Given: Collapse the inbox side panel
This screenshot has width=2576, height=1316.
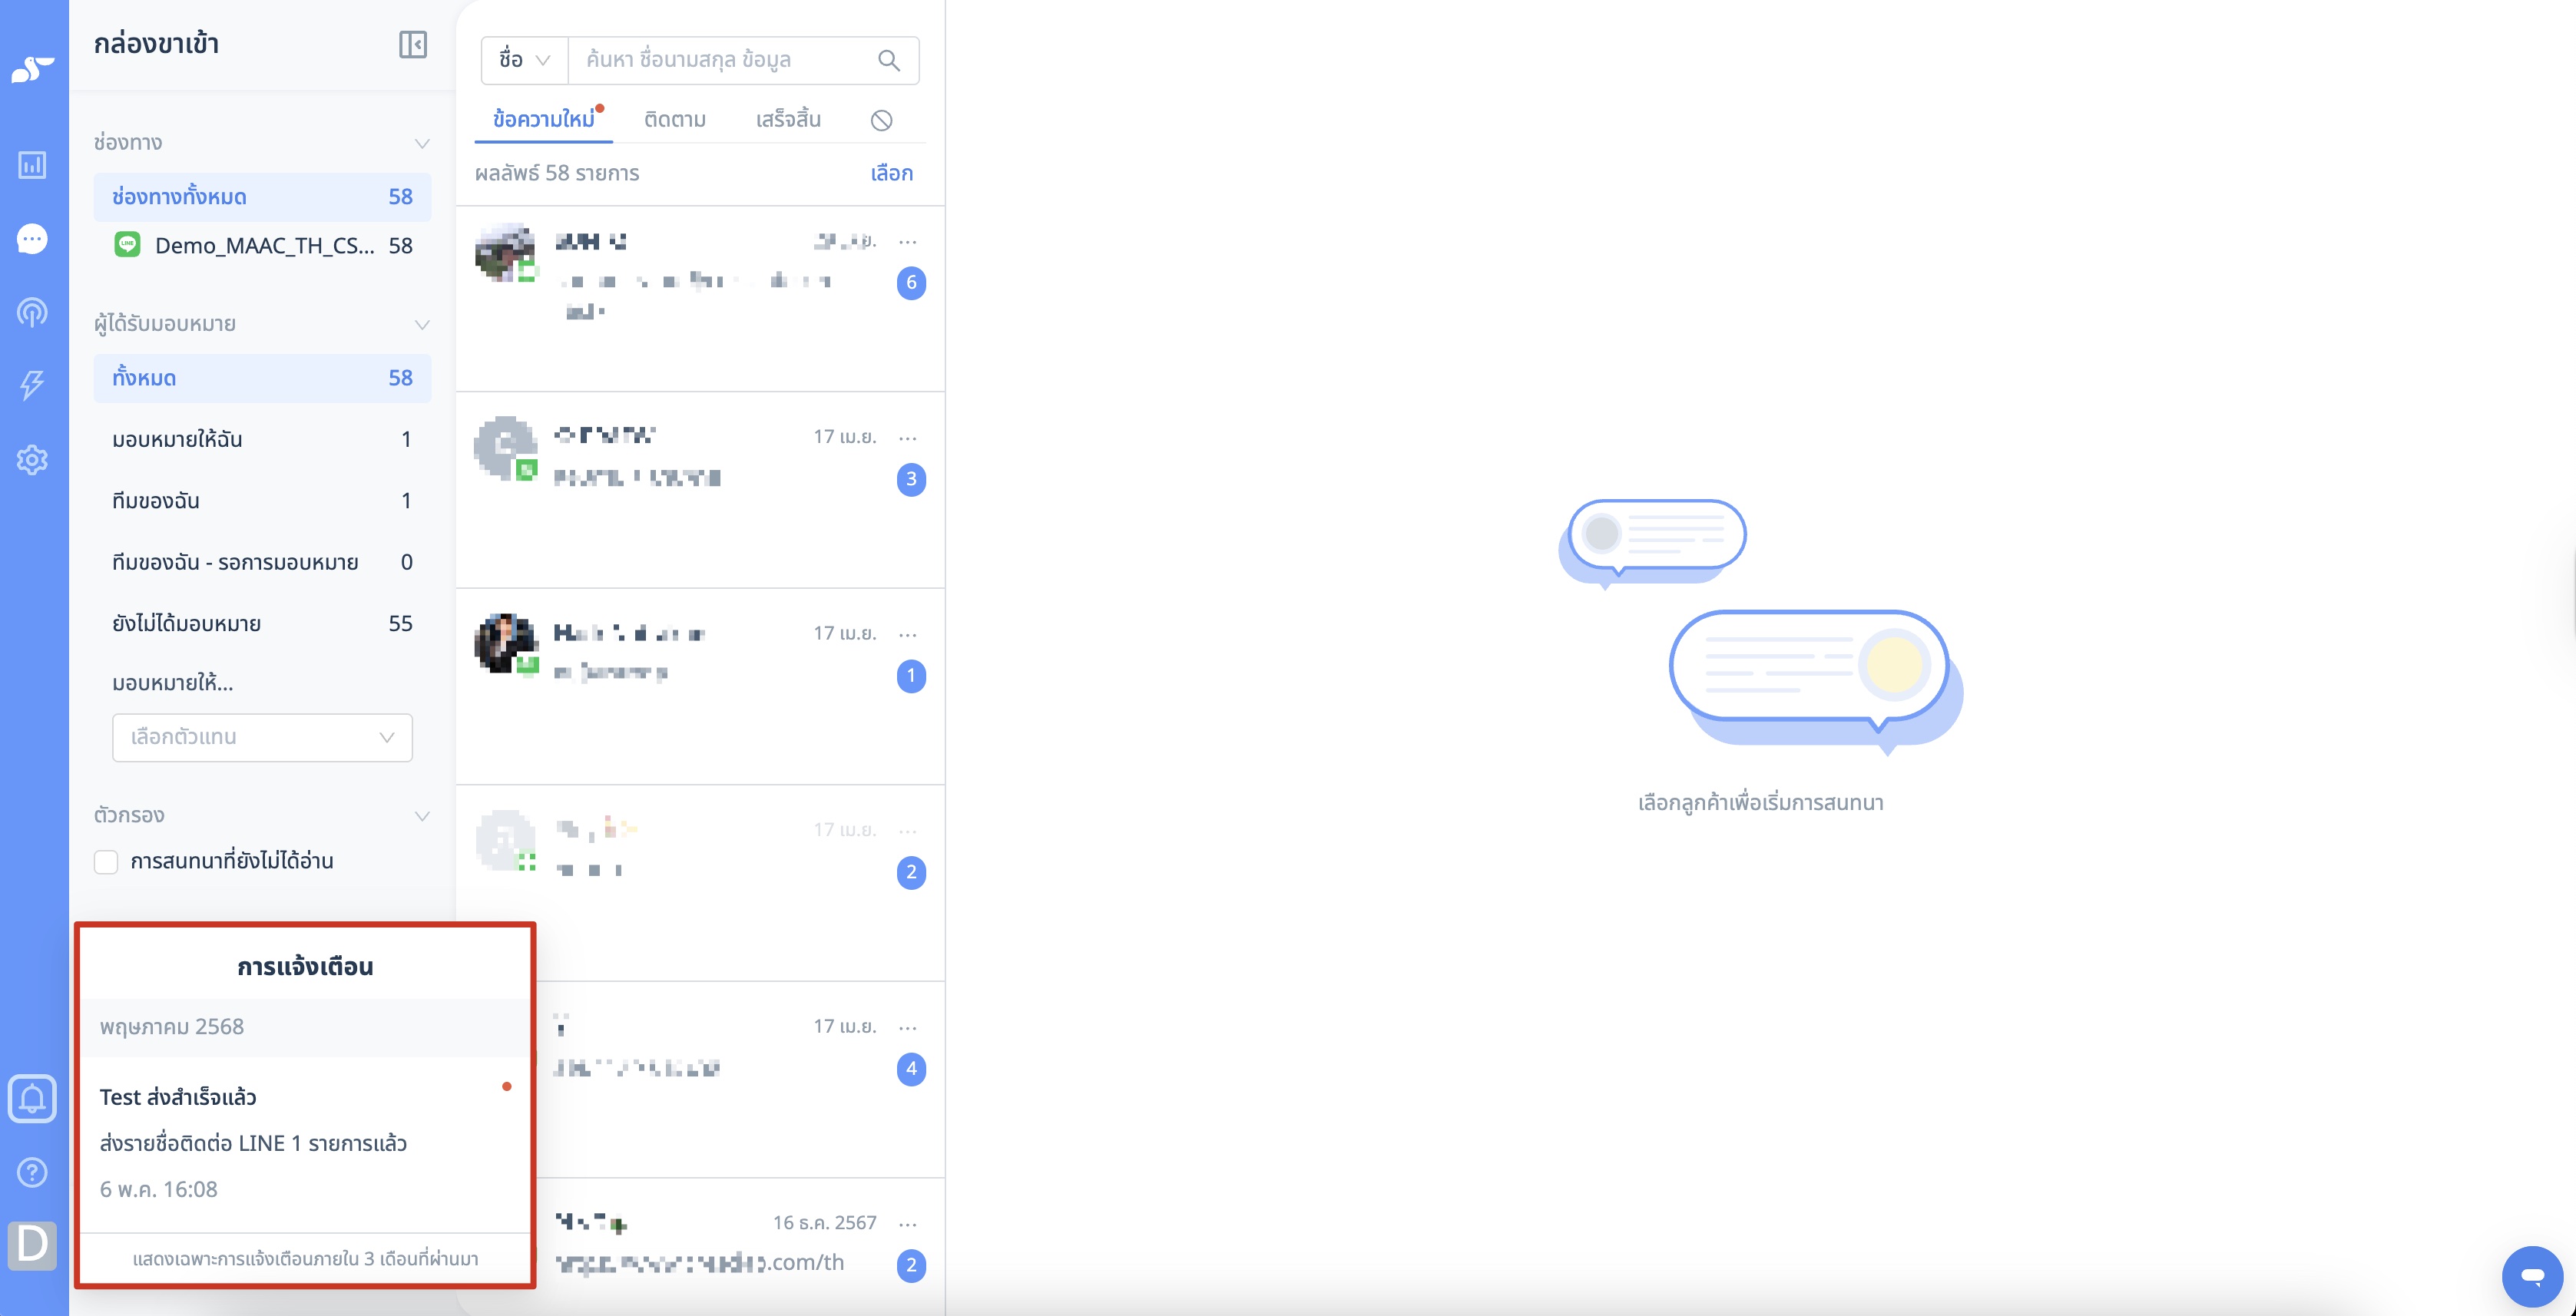Looking at the screenshot, I should pos(413,44).
